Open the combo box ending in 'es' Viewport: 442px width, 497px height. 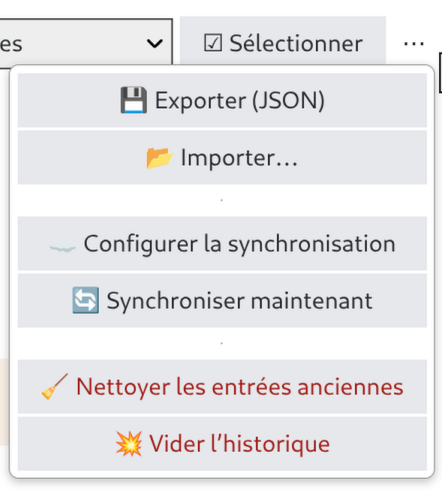84,43
